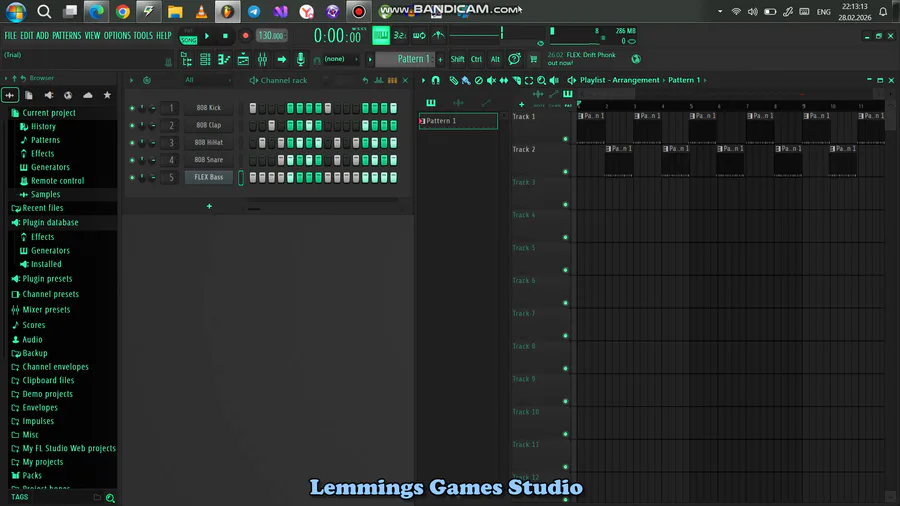Open the EDIT menu

coord(26,36)
